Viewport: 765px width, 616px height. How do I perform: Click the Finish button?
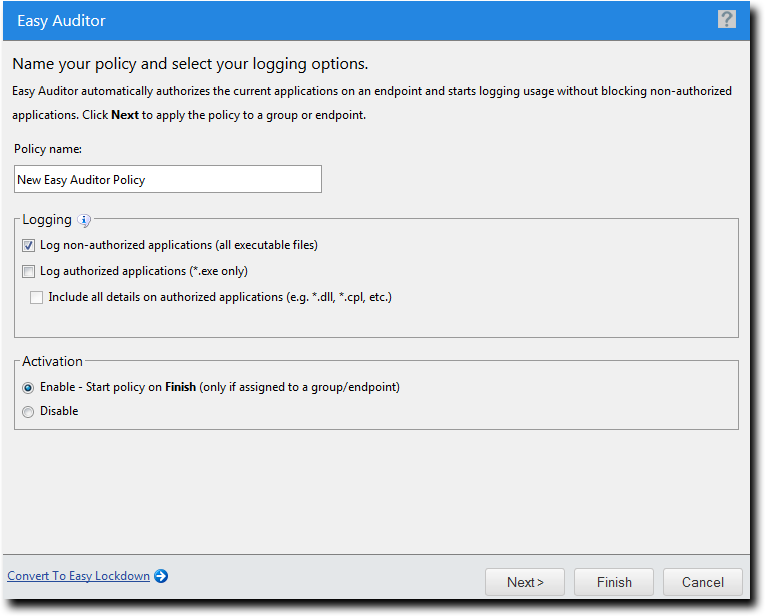tap(614, 582)
